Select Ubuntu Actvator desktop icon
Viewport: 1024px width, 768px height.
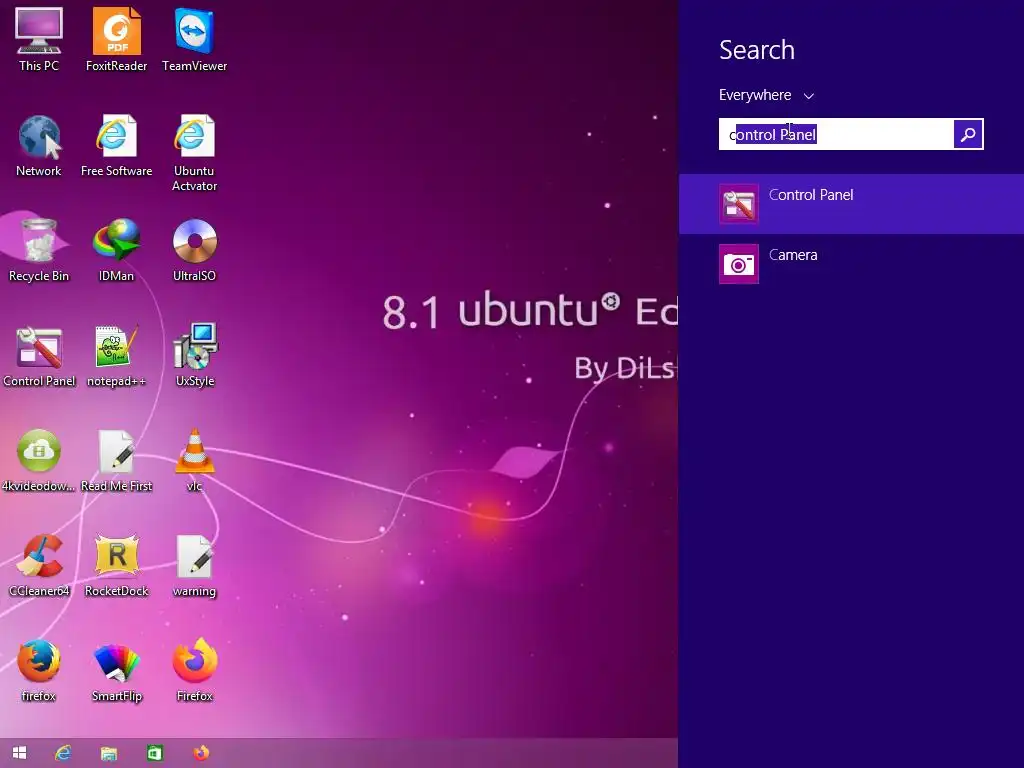pyautogui.click(x=194, y=153)
